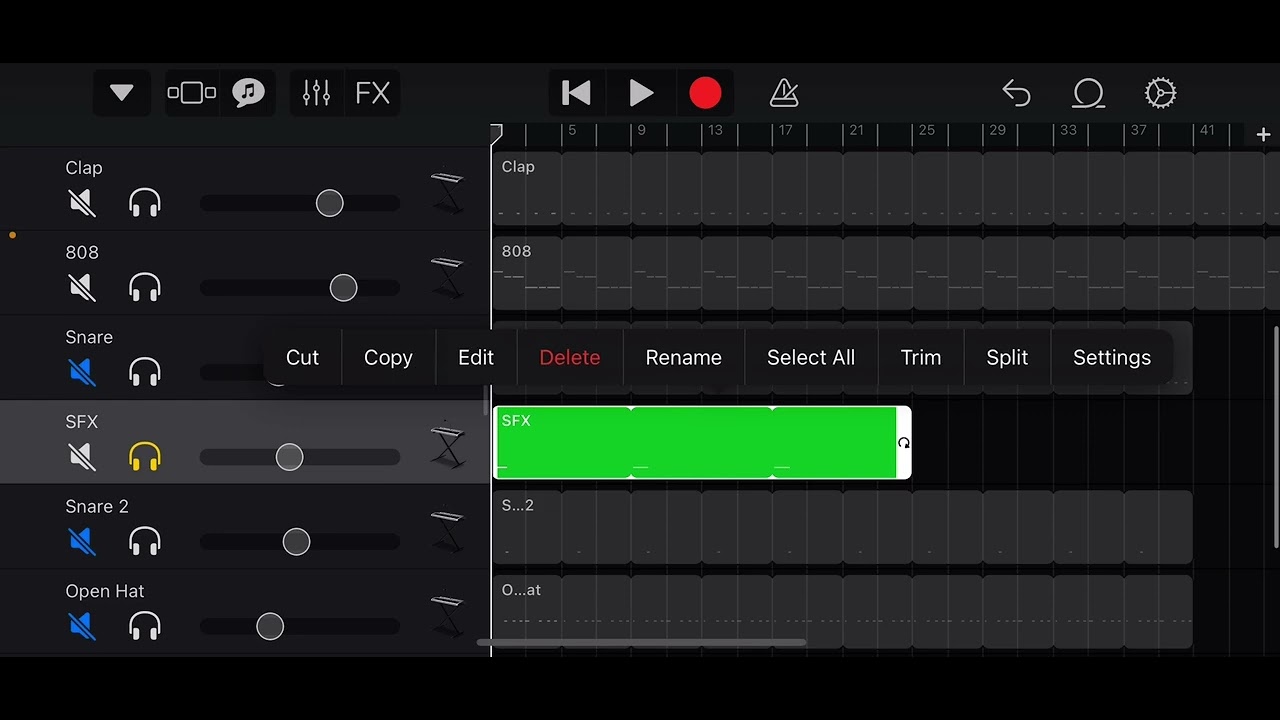Screen dimensions: 1280x720
Task: Select the Open Hat track header name
Action: pyautogui.click(x=105, y=591)
